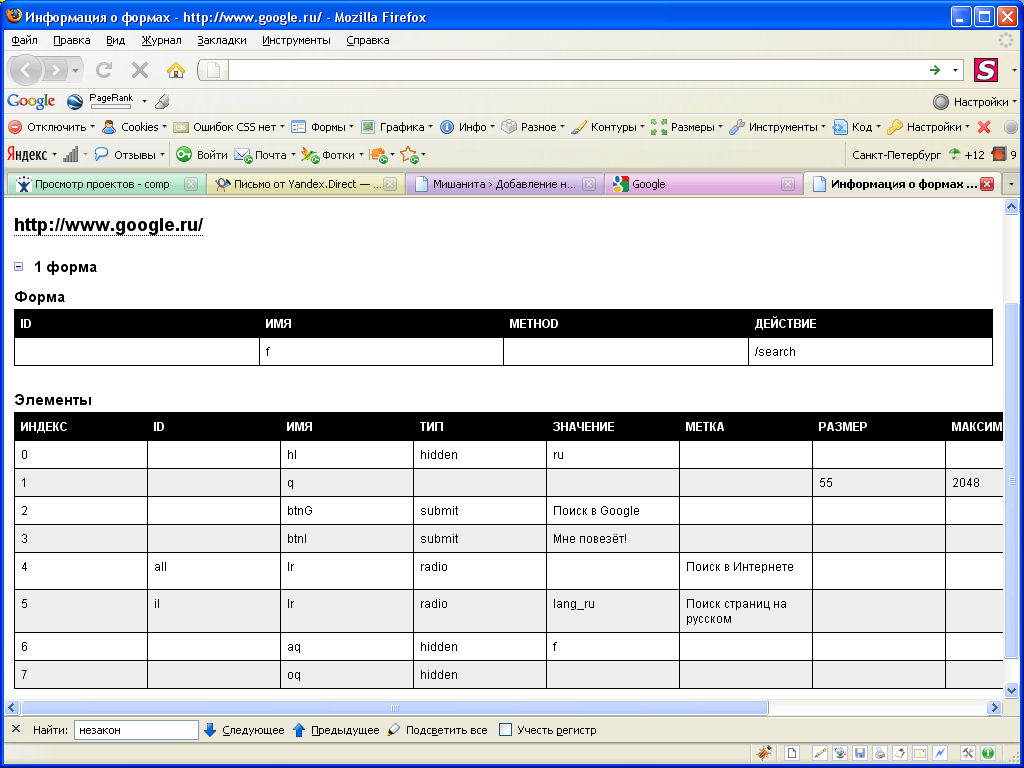
Task: Click the highlighter icon next to PageRank
Action: click(x=163, y=101)
